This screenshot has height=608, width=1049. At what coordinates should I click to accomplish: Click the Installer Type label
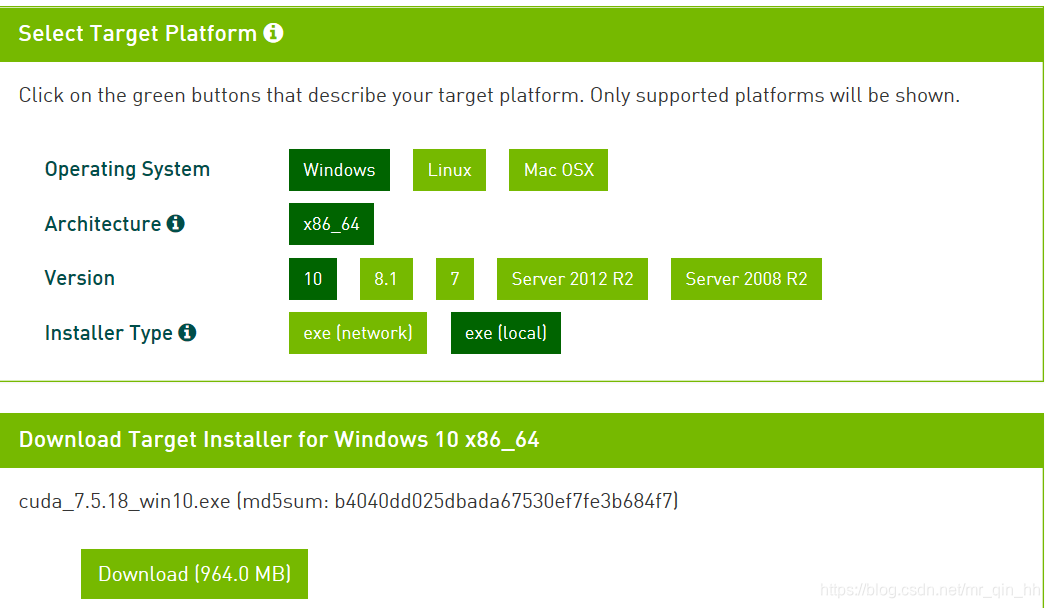pyautogui.click(x=108, y=333)
